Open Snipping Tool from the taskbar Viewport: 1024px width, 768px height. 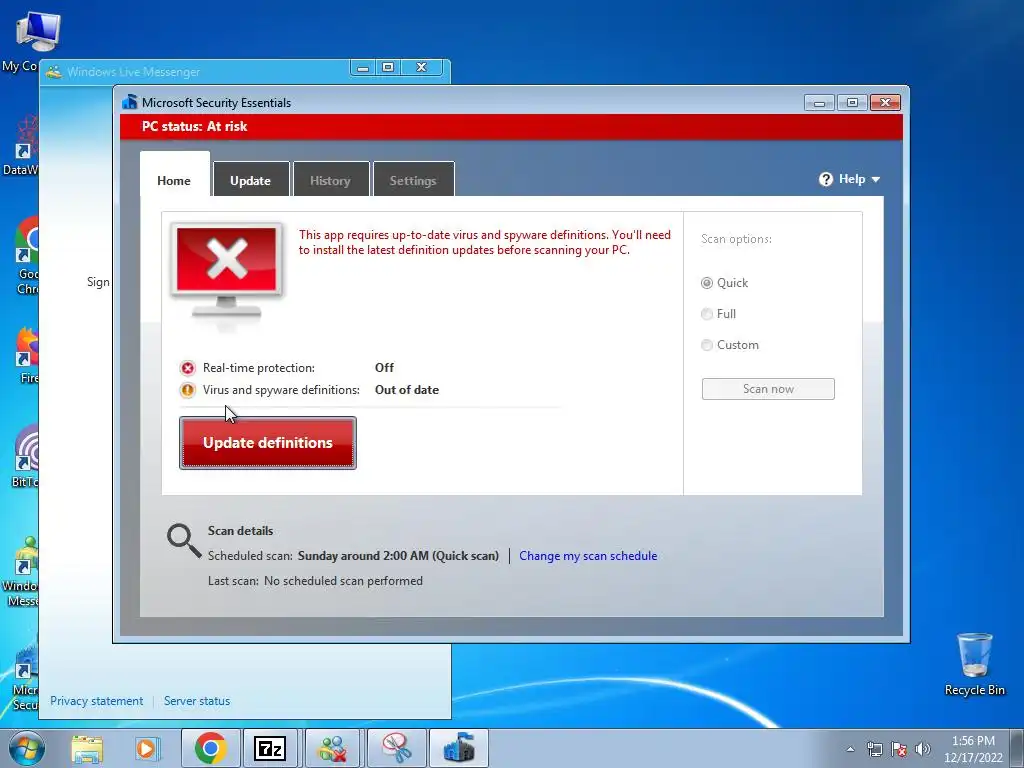tap(396, 748)
